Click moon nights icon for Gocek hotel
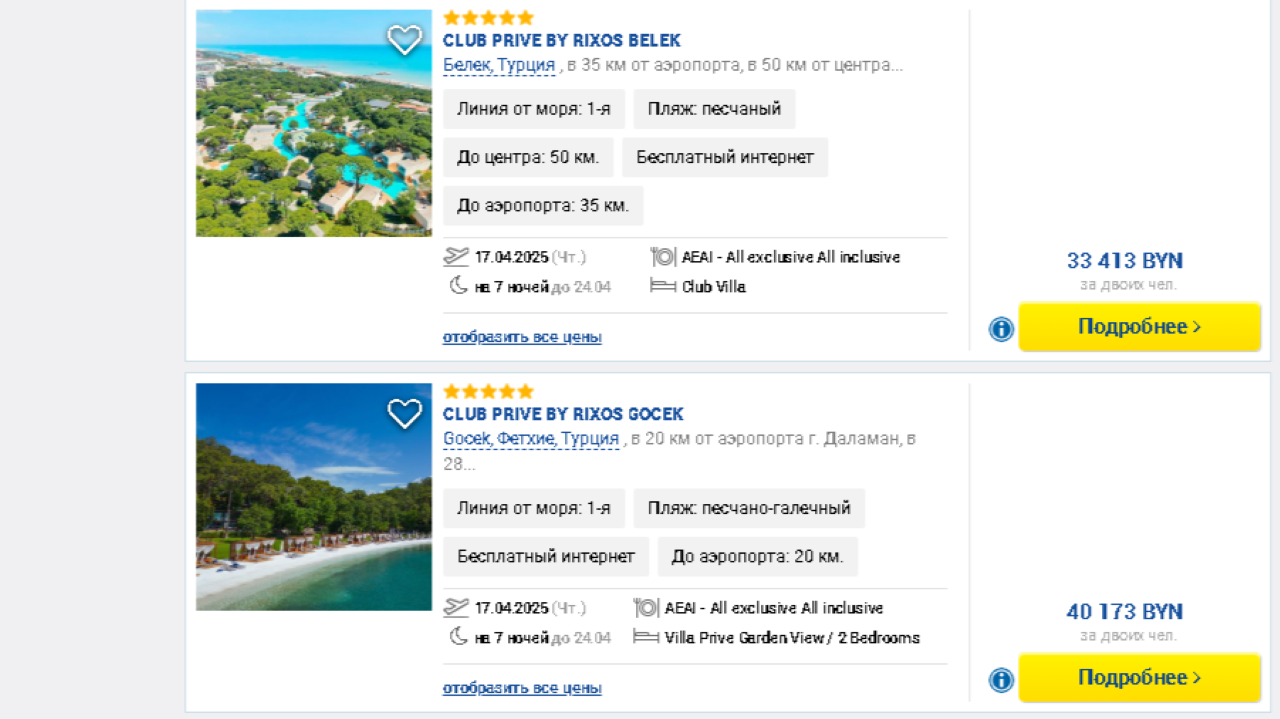 [458, 637]
